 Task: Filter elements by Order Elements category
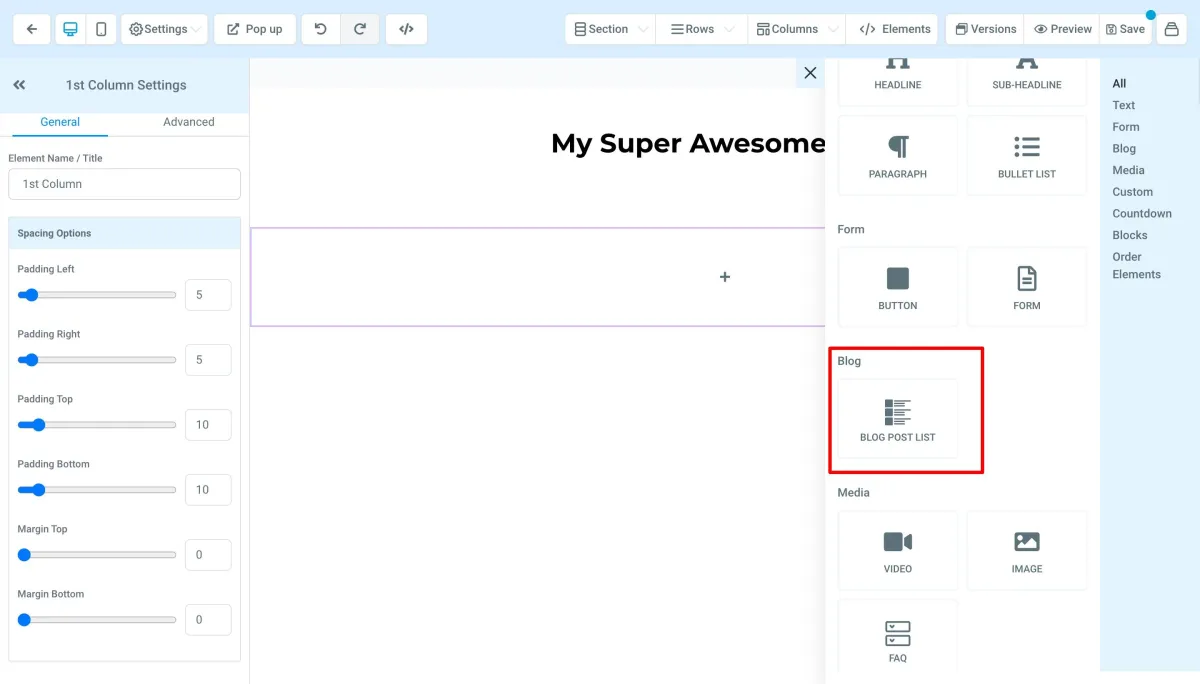click(x=1137, y=265)
